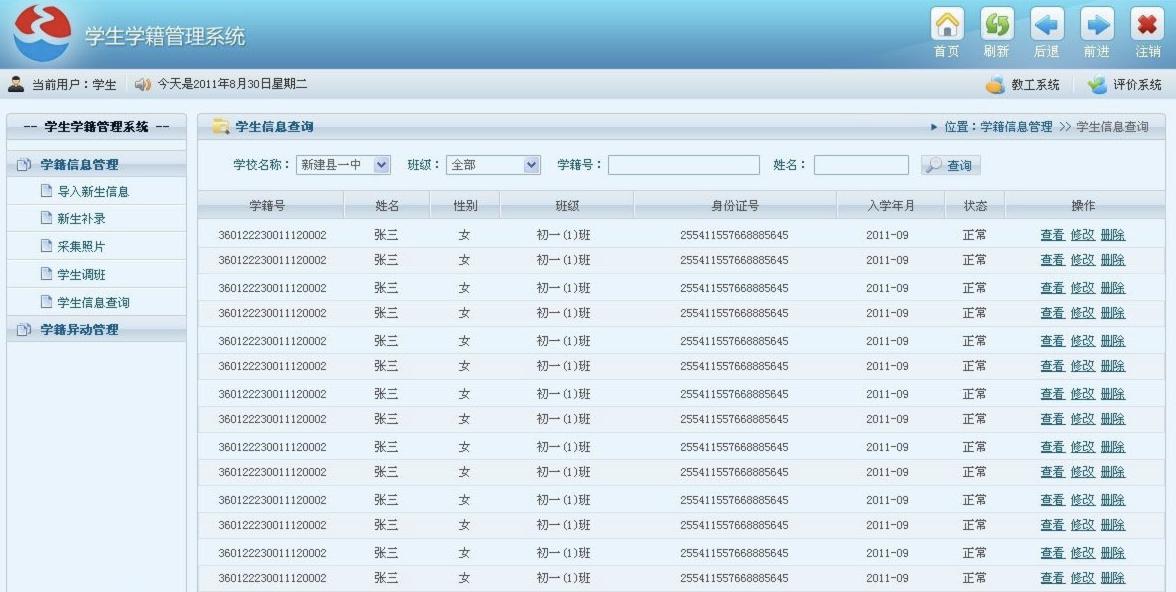This screenshot has width=1176, height=592.
Task: Click the 首页 home icon
Action: click(946, 25)
